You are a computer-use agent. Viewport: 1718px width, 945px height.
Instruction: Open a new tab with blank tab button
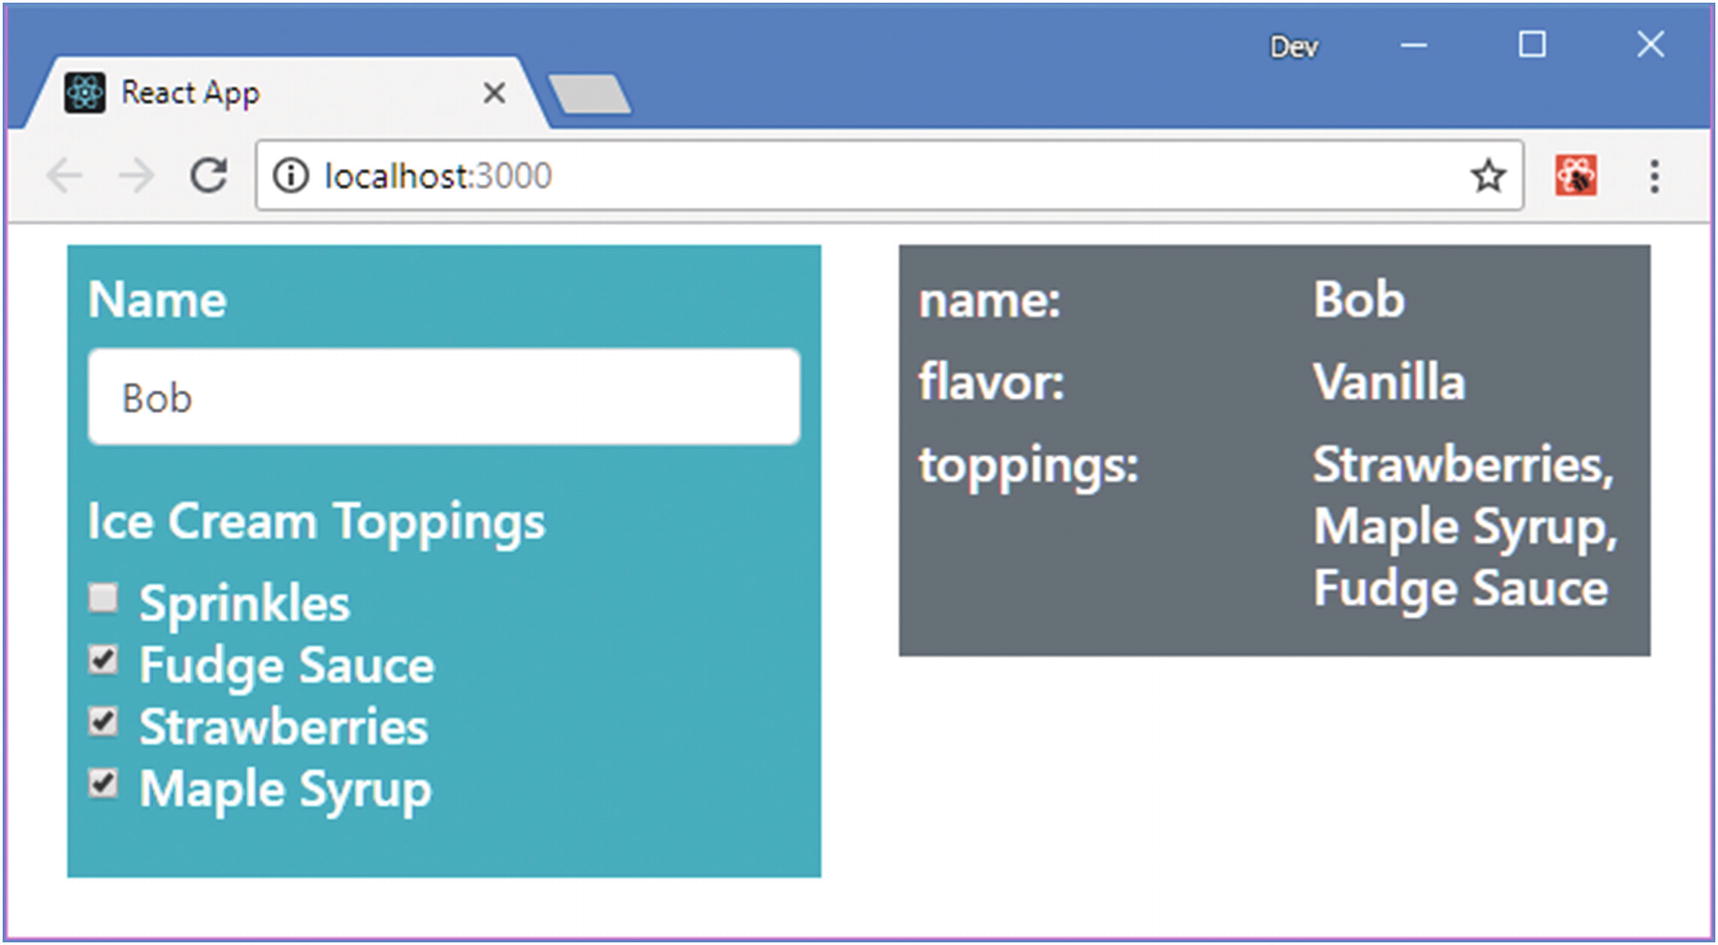(590, 94)
